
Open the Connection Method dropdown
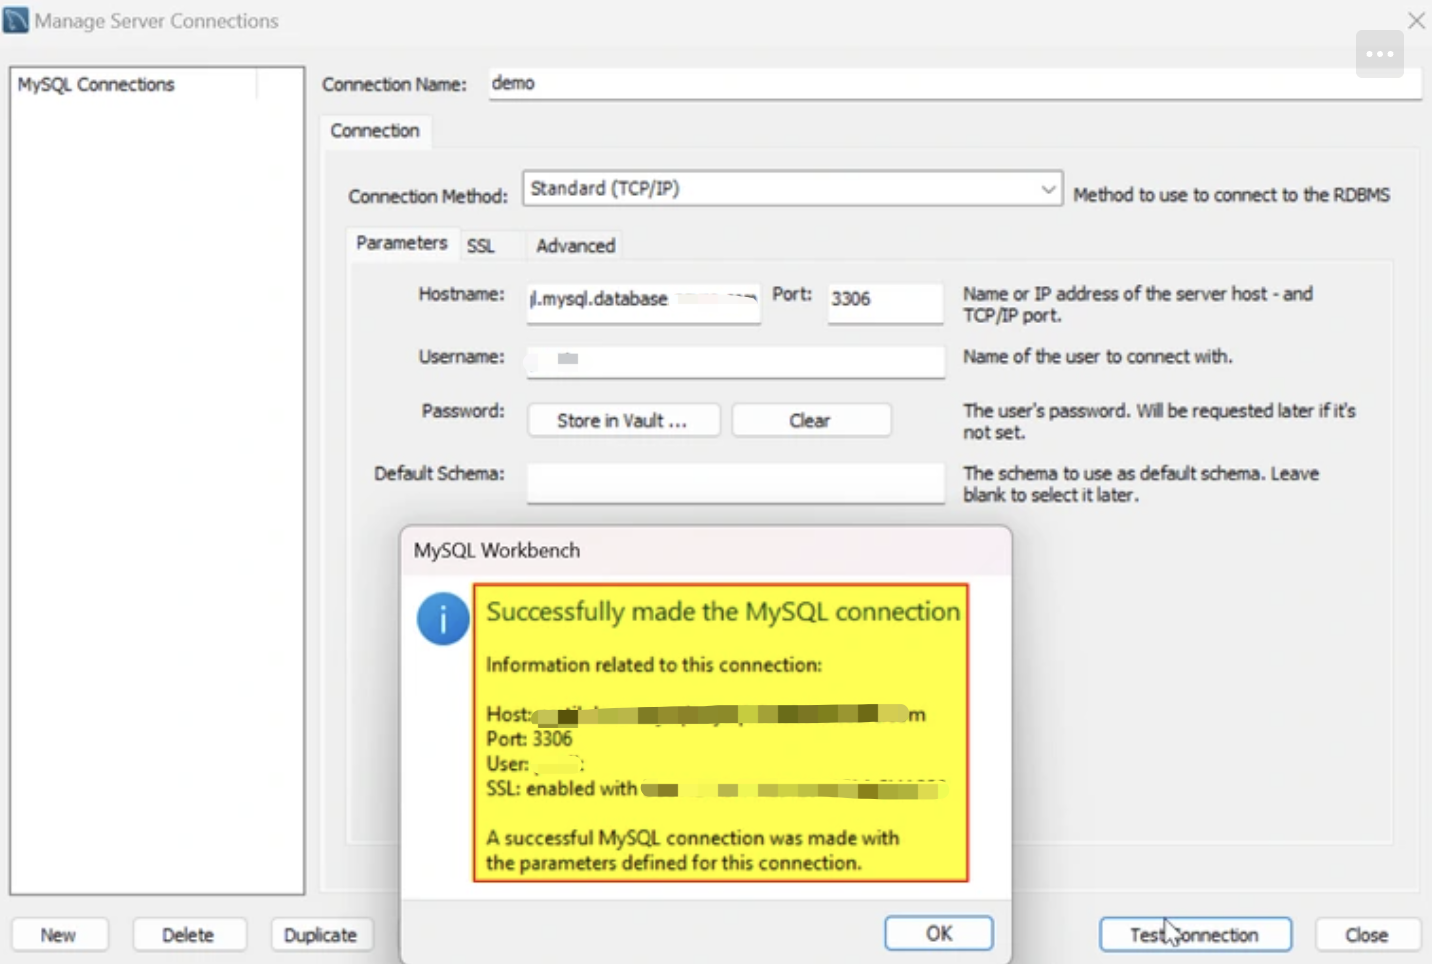(x=792, y=188)
